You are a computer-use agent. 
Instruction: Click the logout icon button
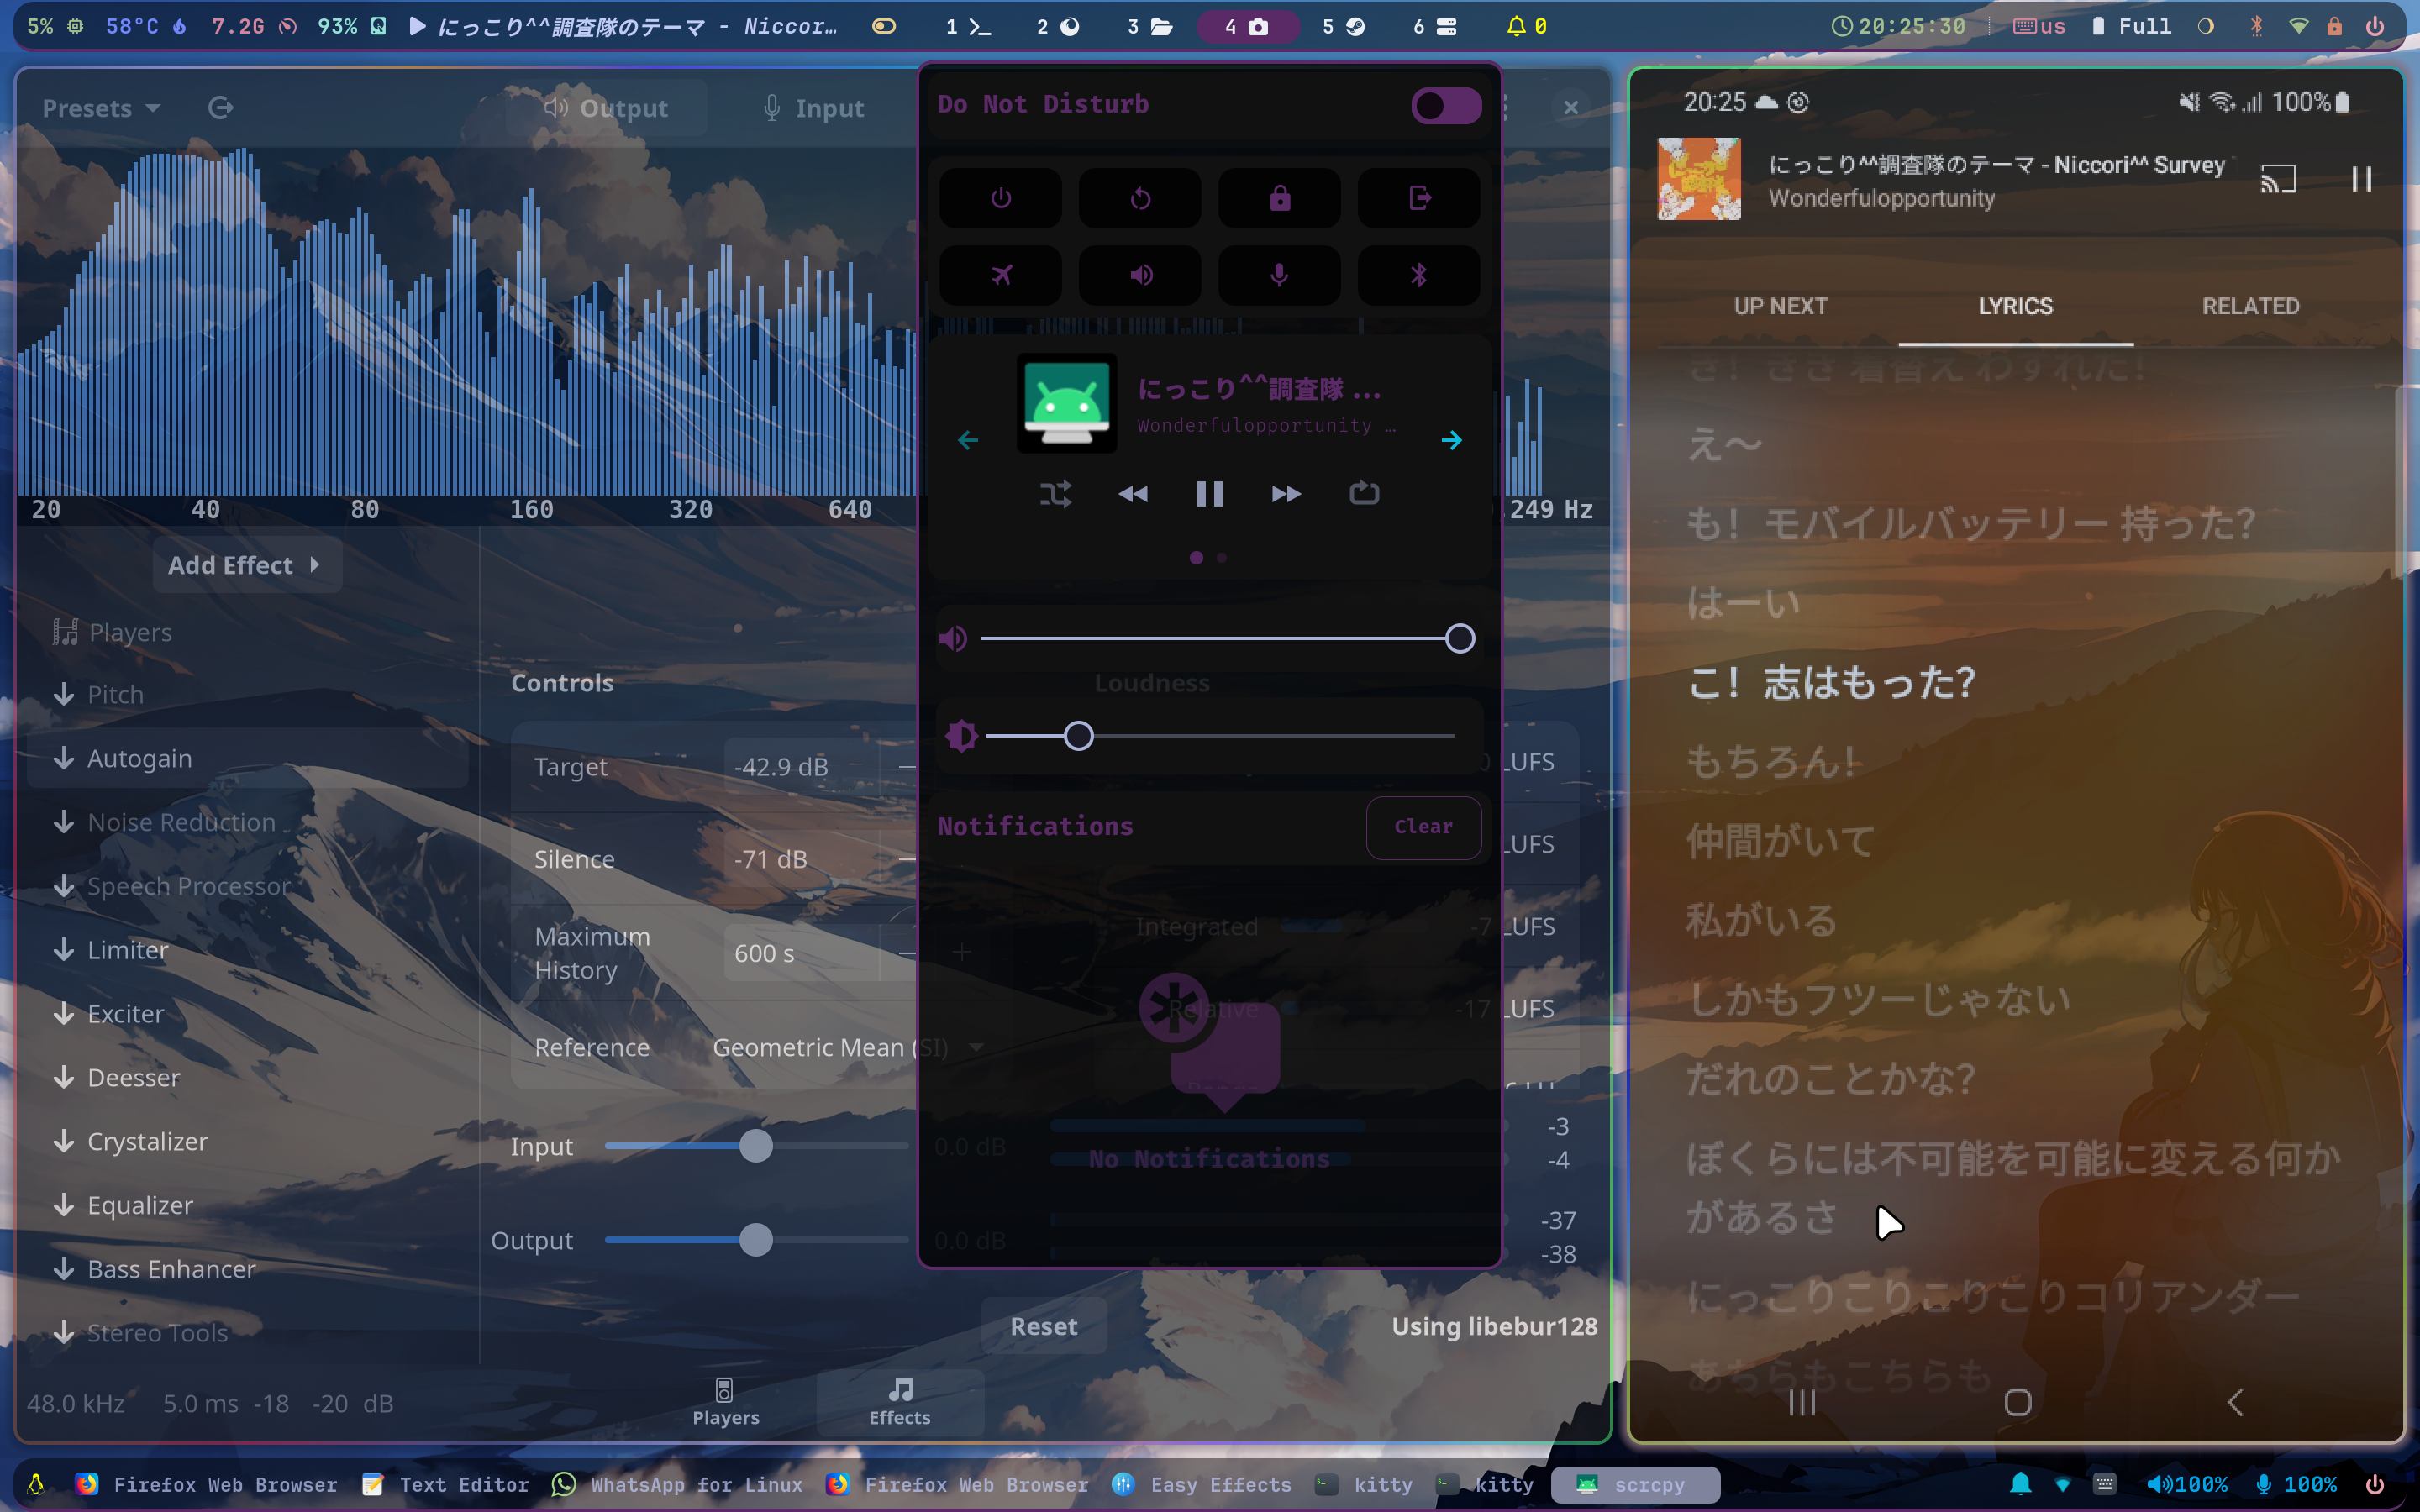pyautogui.click(x=1419, y=198)
